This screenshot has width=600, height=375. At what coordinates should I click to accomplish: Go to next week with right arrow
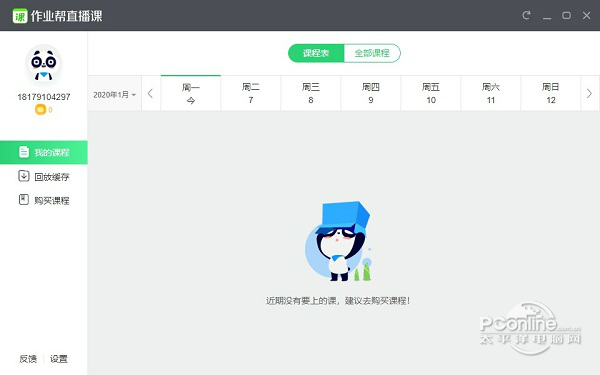(589, 93)
